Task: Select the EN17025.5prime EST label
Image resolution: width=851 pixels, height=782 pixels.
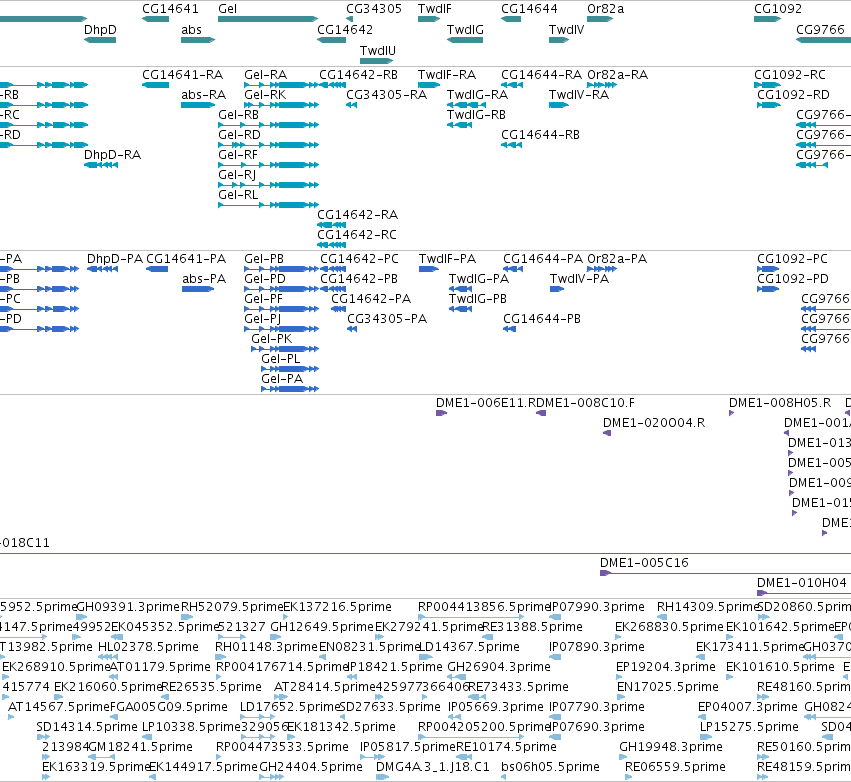Action: coord(668,686)
